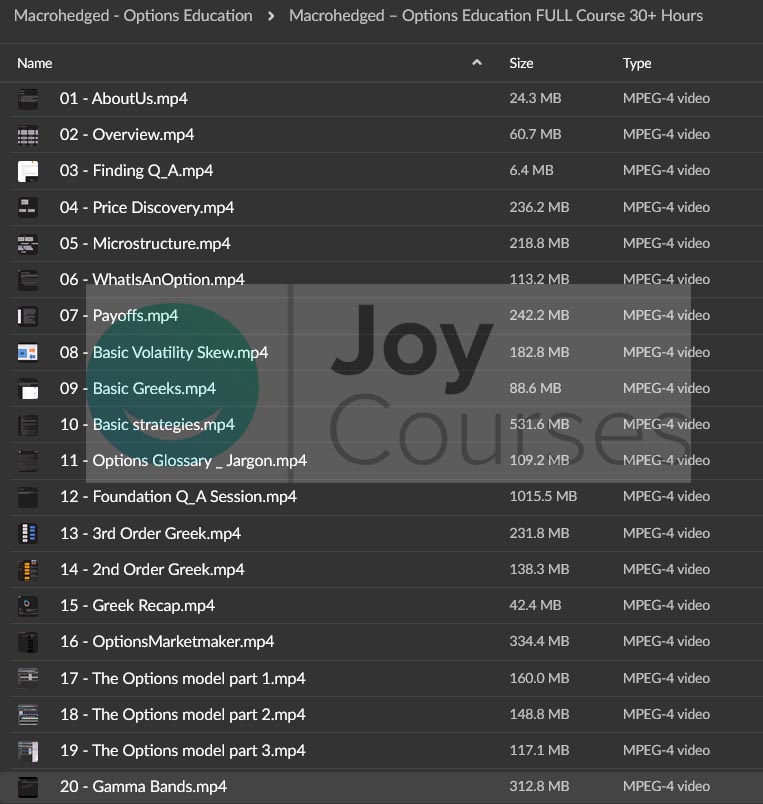Image resolution: width=763 pixels, height=804 pixels.
Task: Click the 236.2 MB size value
Action: 539,207
